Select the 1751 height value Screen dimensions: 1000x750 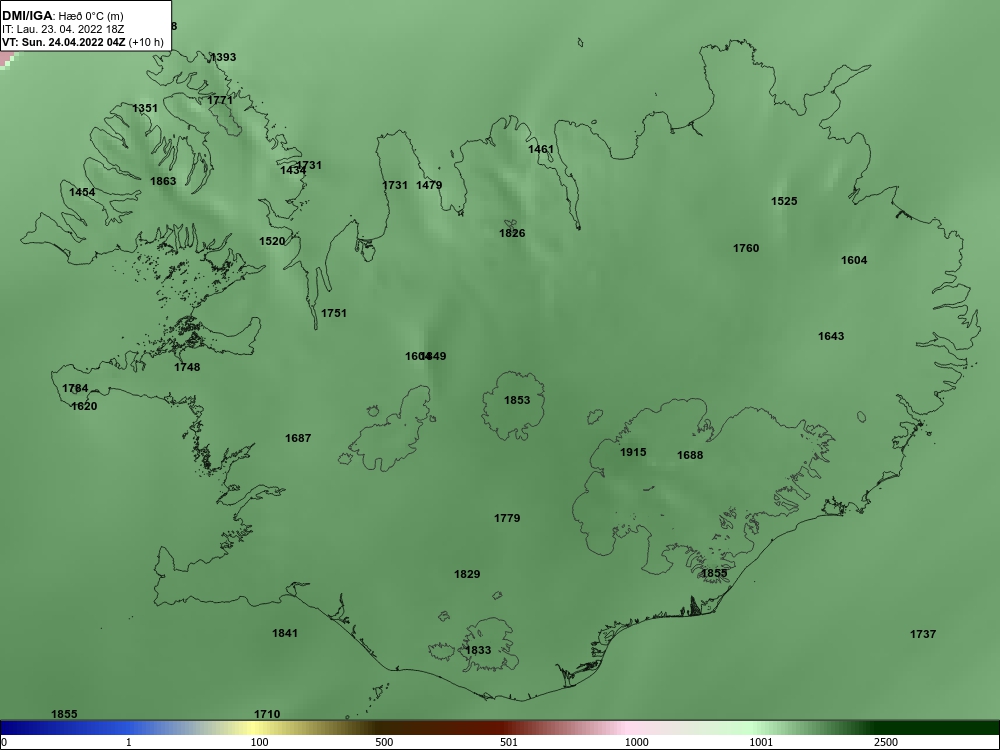tap(334, 313)
